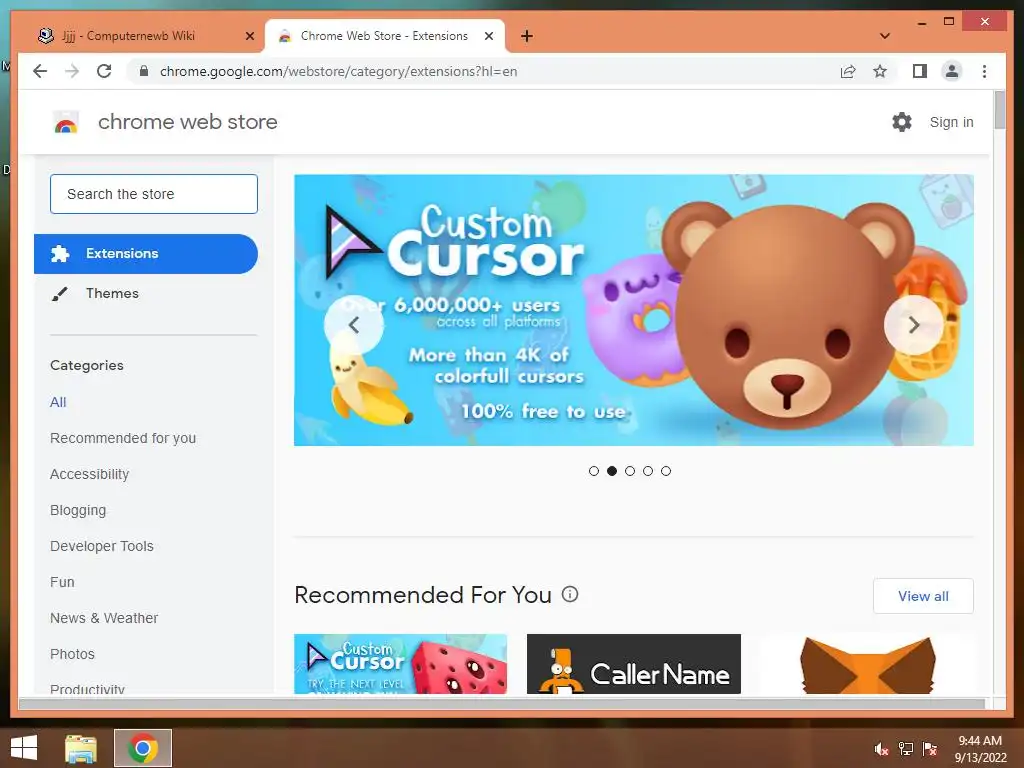This screenshot has height=768, width=1024.
Task: Click Sign in link
Action: pos(951,122)
